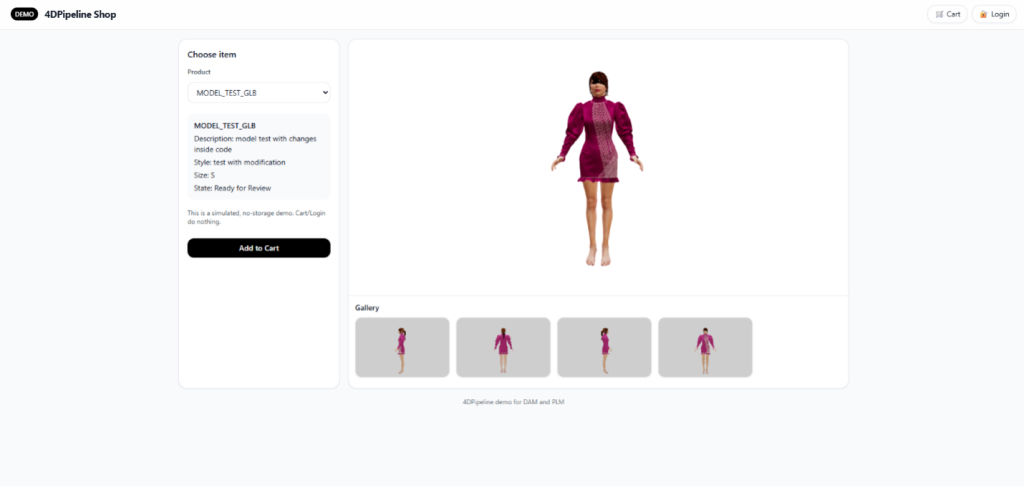Add the item with Add to Cart
This screenshot has height=490, width=1024.
coord(259,248)
